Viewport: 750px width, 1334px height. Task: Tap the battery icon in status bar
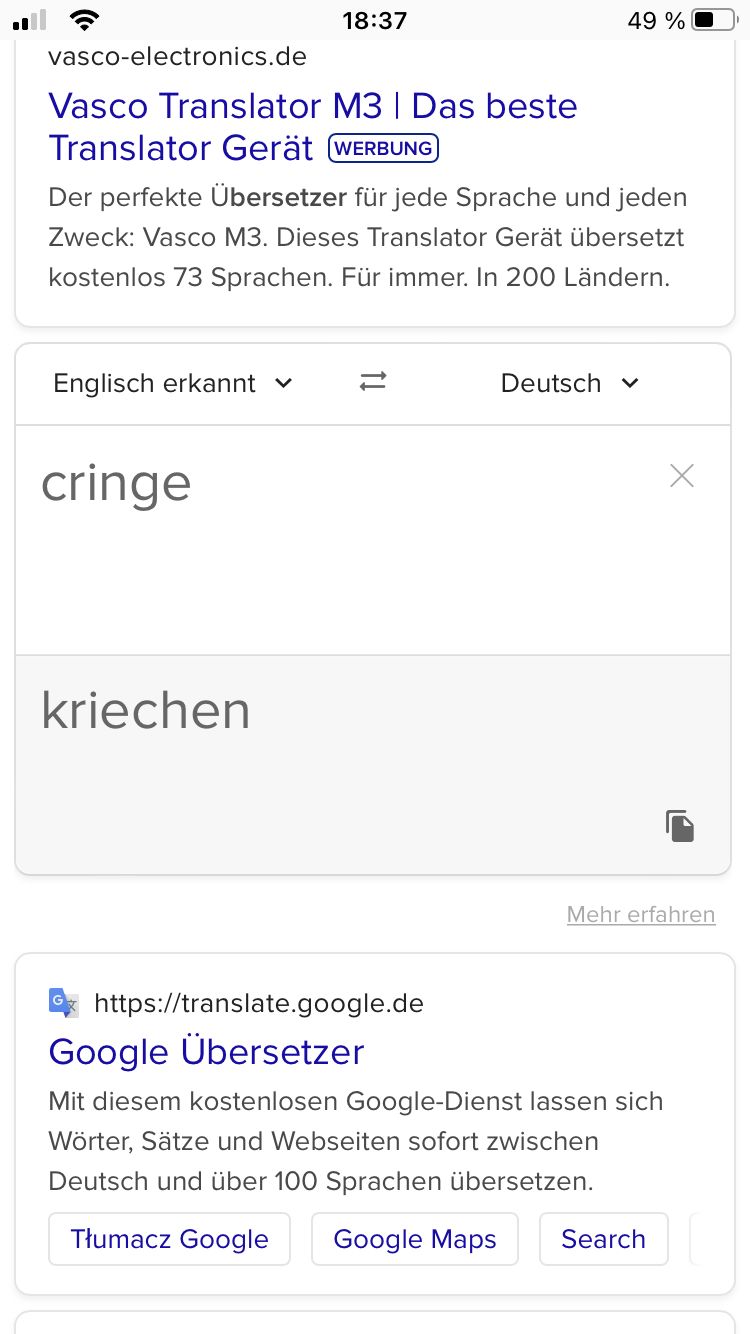714,20
